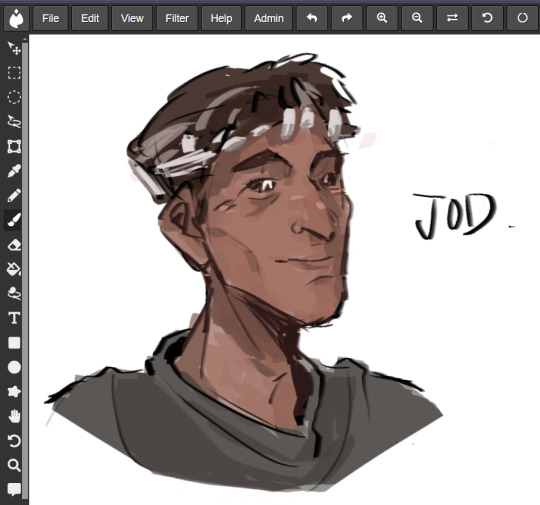Open the View menu

point(132,18)
